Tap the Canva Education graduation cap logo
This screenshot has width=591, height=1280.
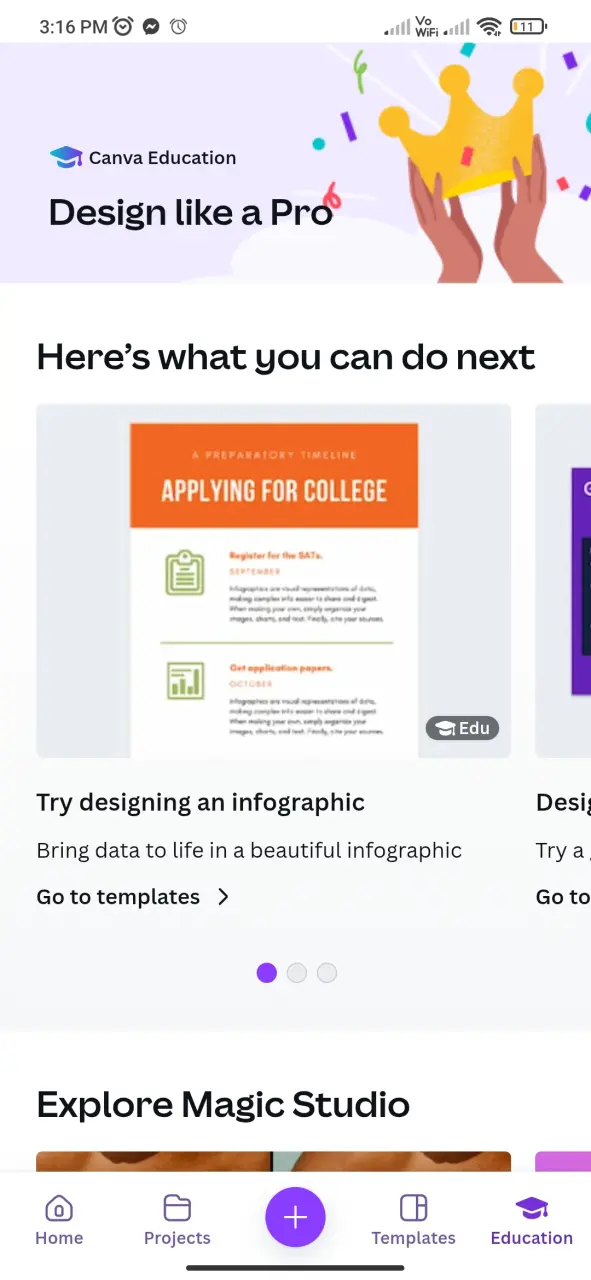click(x=66, y=157)
